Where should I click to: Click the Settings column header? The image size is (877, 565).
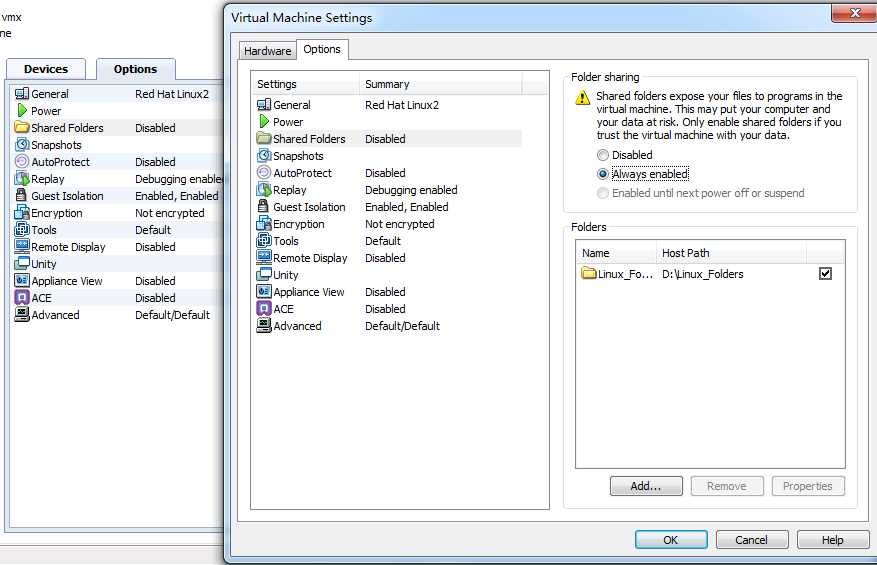[305, 84]
